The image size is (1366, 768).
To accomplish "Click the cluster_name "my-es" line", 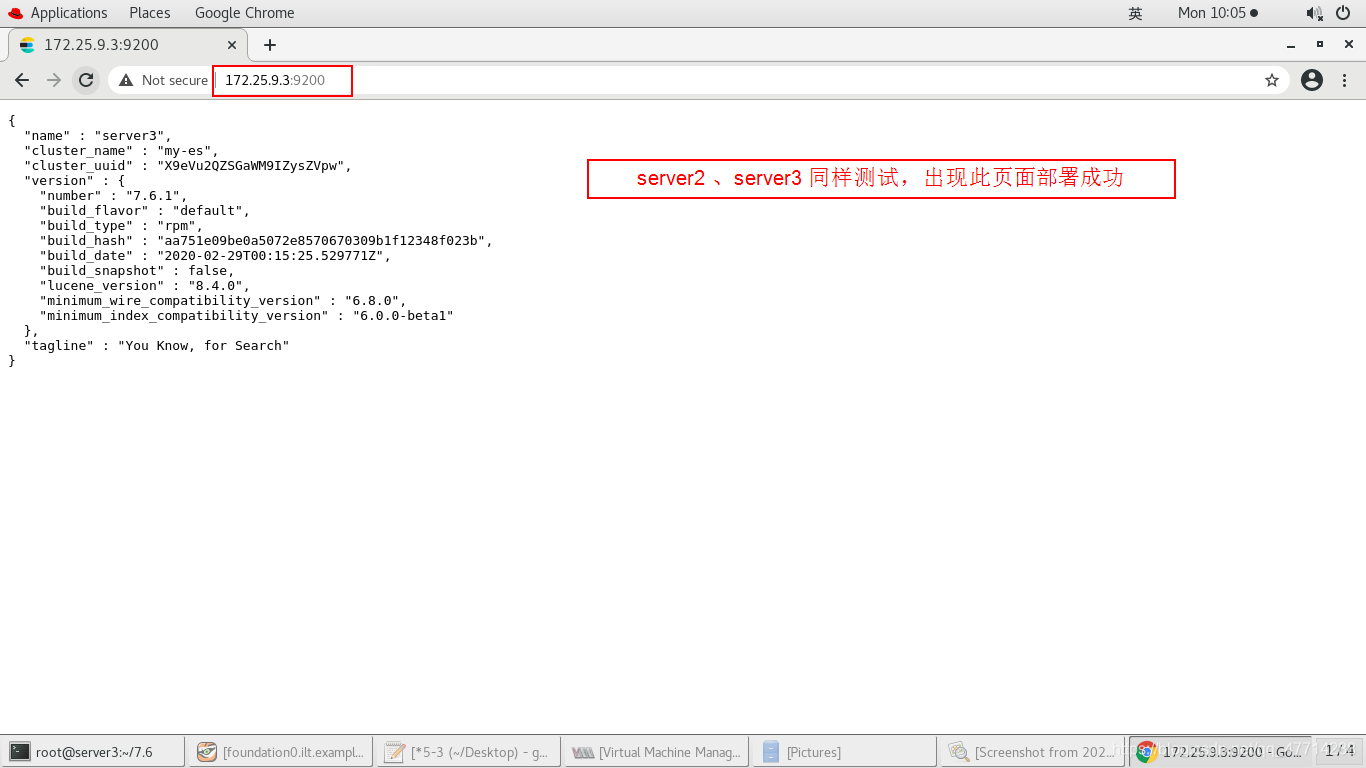I will click(x=121, y=150).
